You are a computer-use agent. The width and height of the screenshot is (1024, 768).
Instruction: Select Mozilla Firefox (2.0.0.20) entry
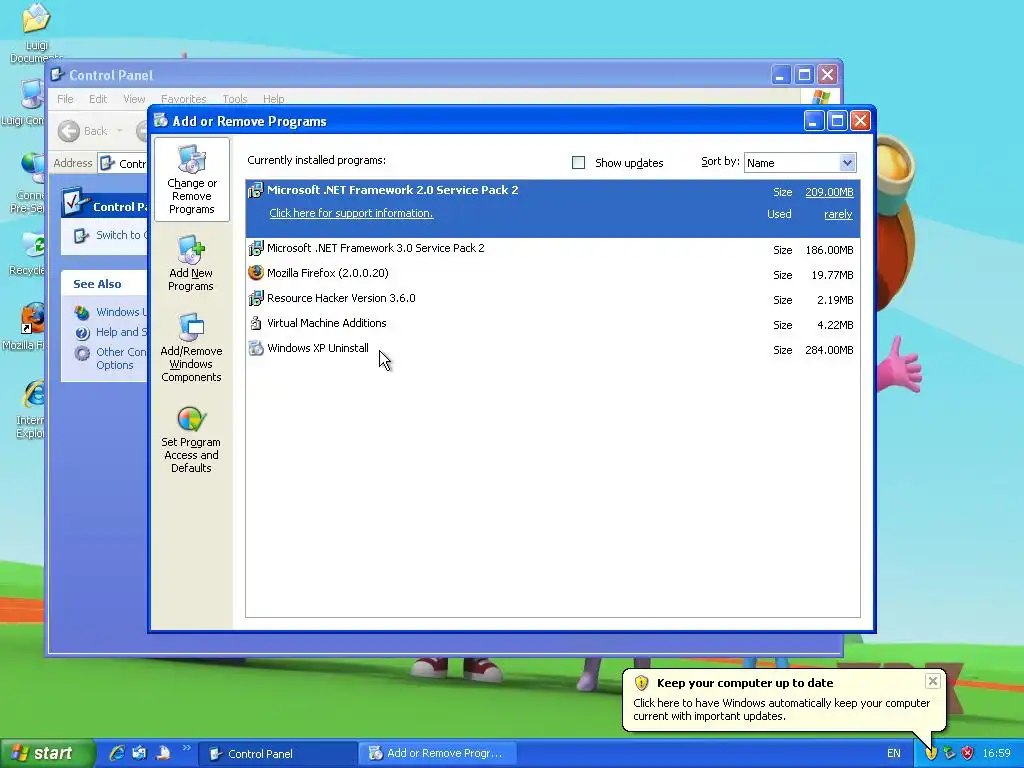point(552,274)
